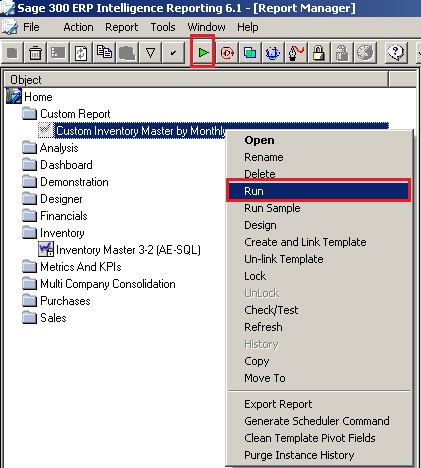
Task: Click the overlapping squares template icon
Action: coord(250,53)
